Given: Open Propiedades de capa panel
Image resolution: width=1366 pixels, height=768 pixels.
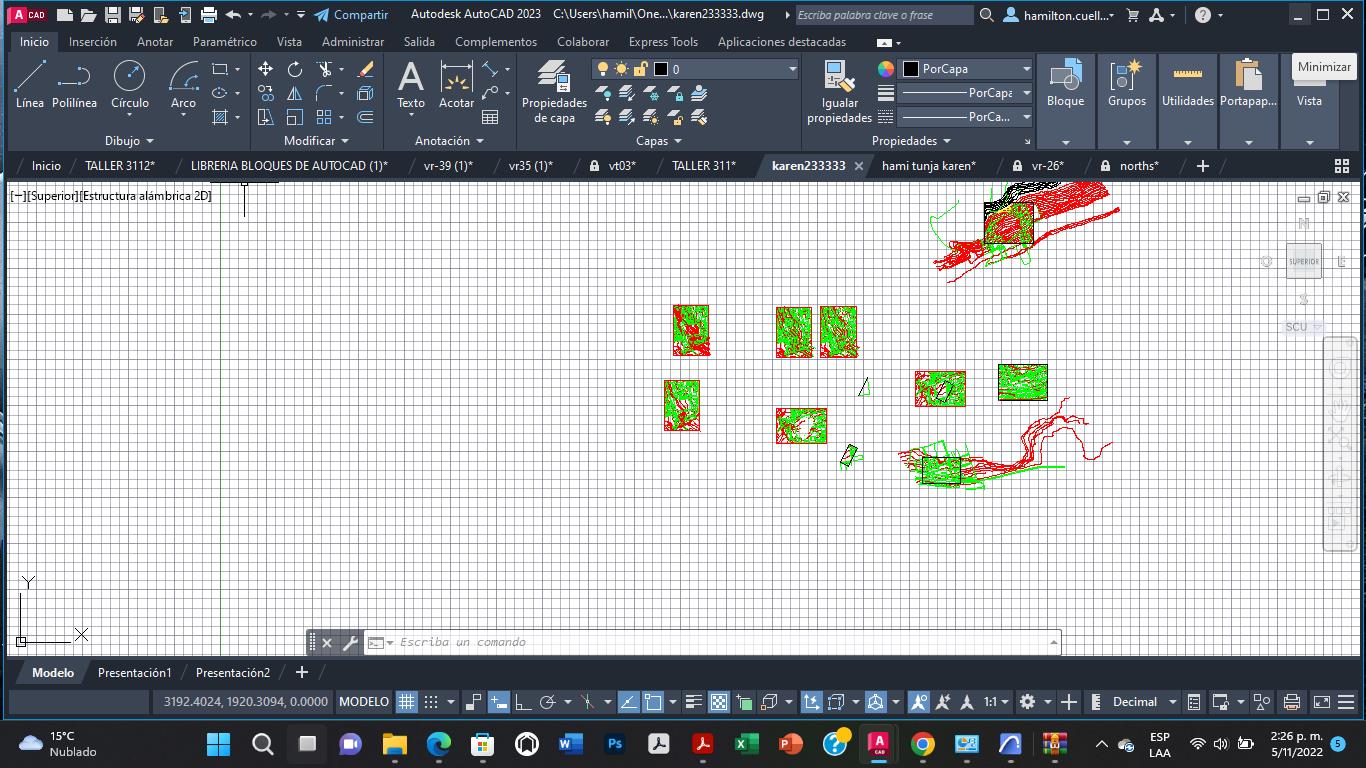Looking at the screenshot, I should [554, 90].
